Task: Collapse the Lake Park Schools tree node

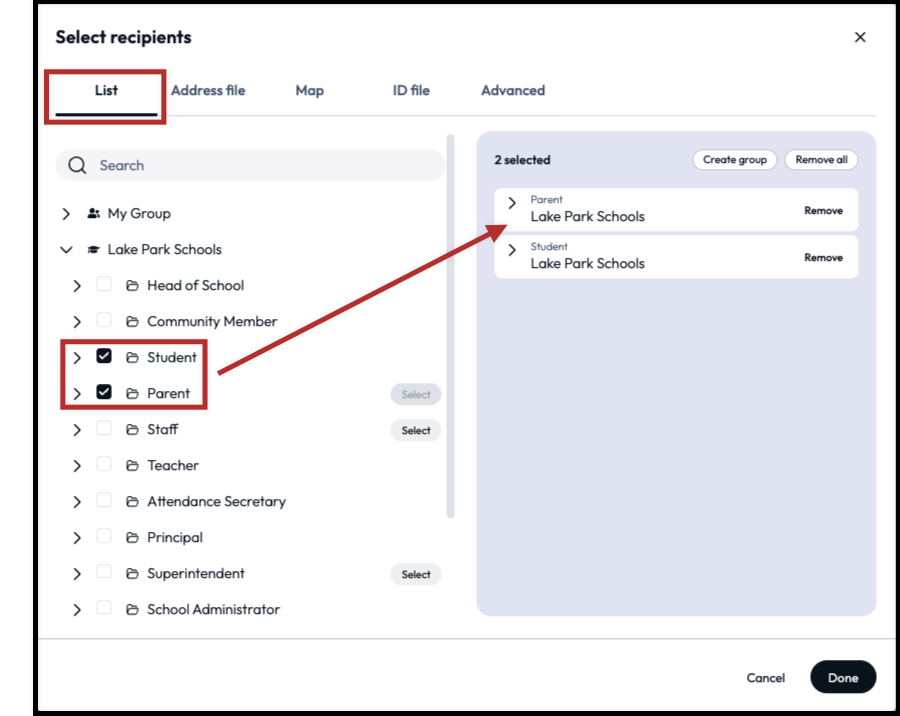Action: tap(66, 250)
